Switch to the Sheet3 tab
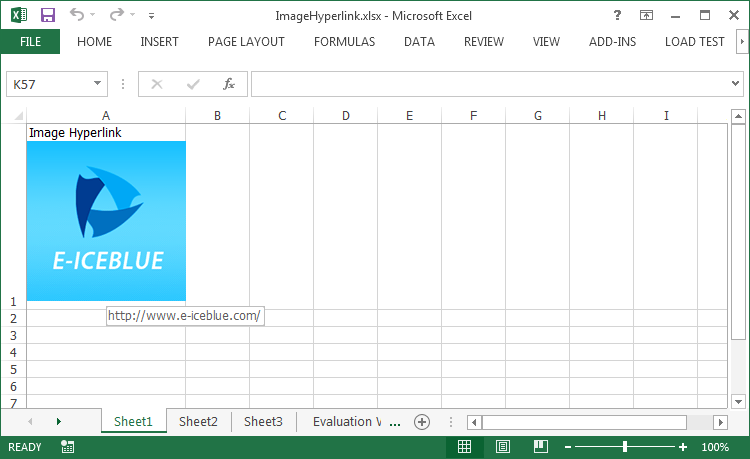 (x=263, y=421)
